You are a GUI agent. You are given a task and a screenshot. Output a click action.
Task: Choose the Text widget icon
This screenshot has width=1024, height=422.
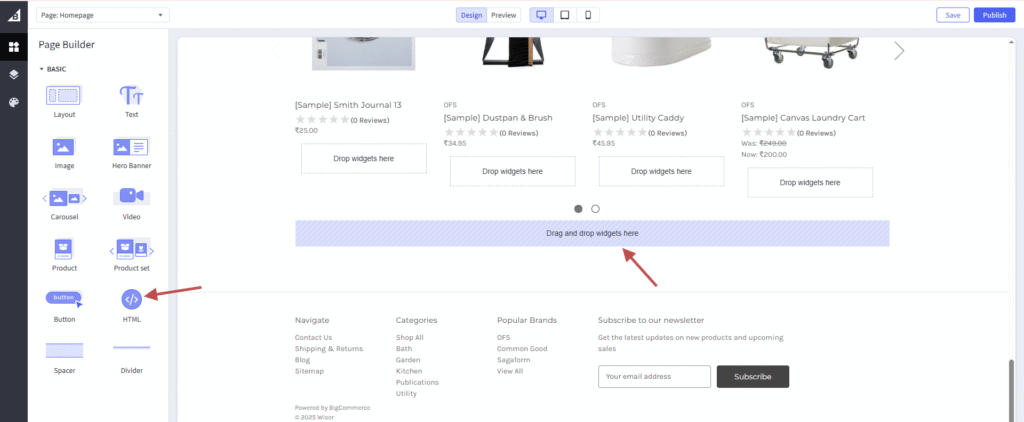pyautogui.click(x=131, y=96)
